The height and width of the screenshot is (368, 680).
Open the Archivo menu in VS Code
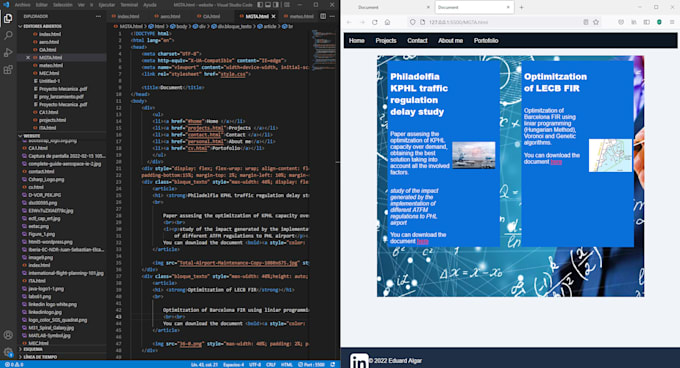[x=23, y=5]
